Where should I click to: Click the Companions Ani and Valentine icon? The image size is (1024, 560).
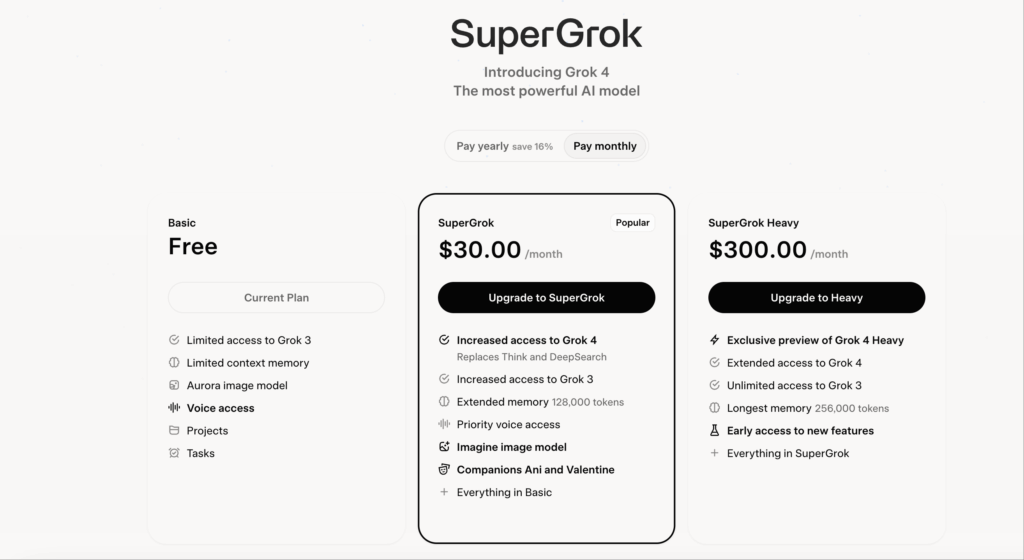[444, 470]
